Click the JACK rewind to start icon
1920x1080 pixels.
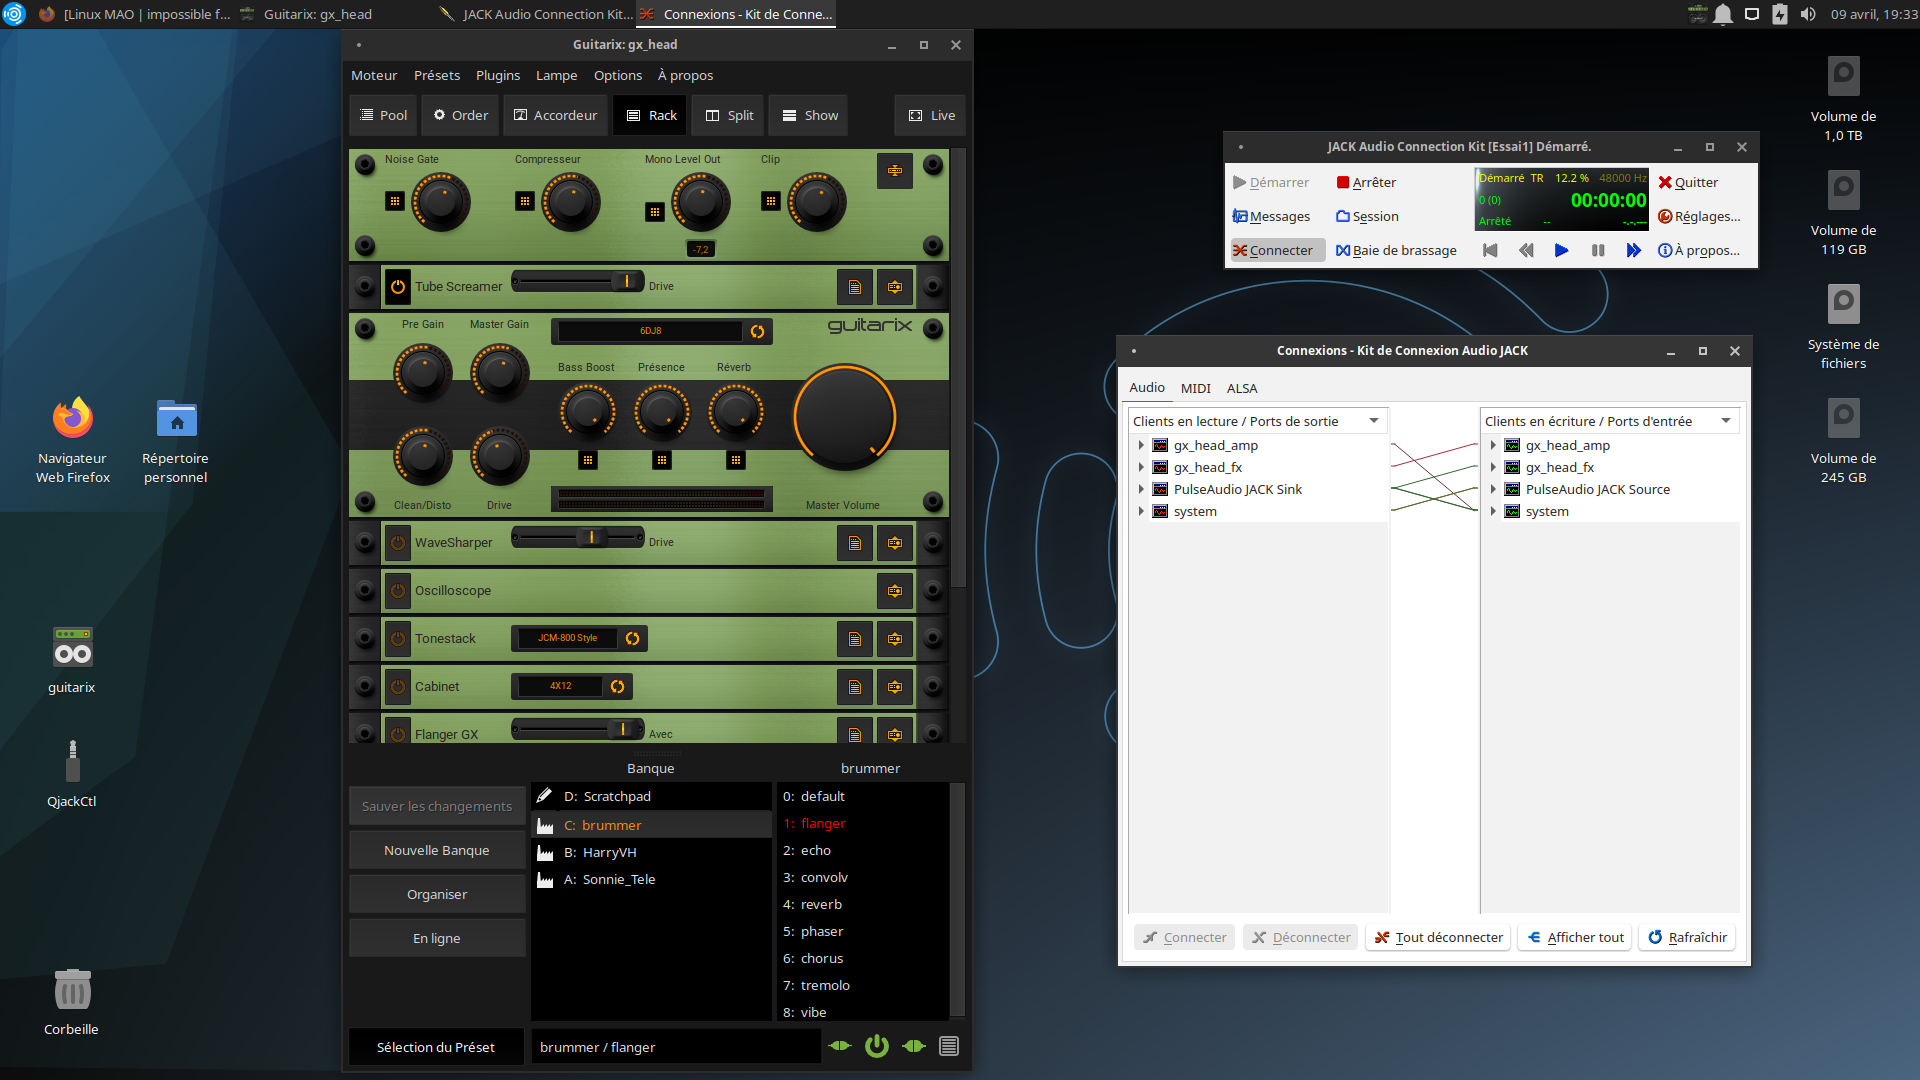click(x=1490, y=251)
